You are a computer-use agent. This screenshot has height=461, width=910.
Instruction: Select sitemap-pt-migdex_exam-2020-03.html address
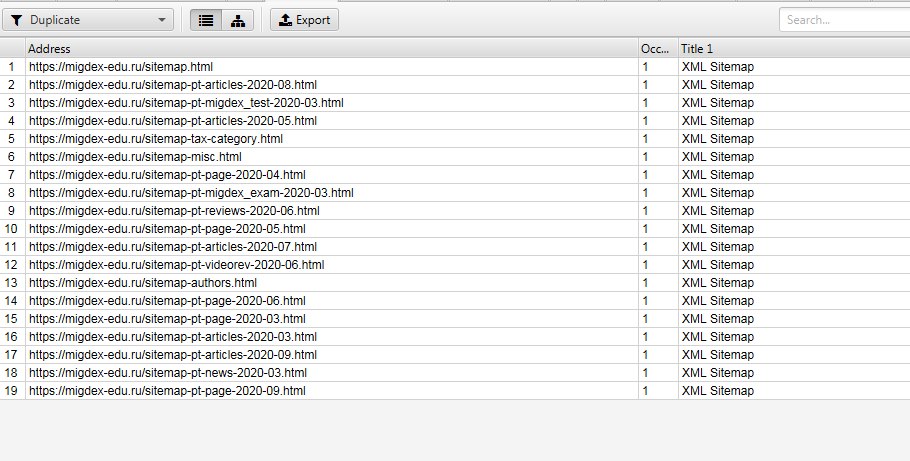(x=191, y=193)
